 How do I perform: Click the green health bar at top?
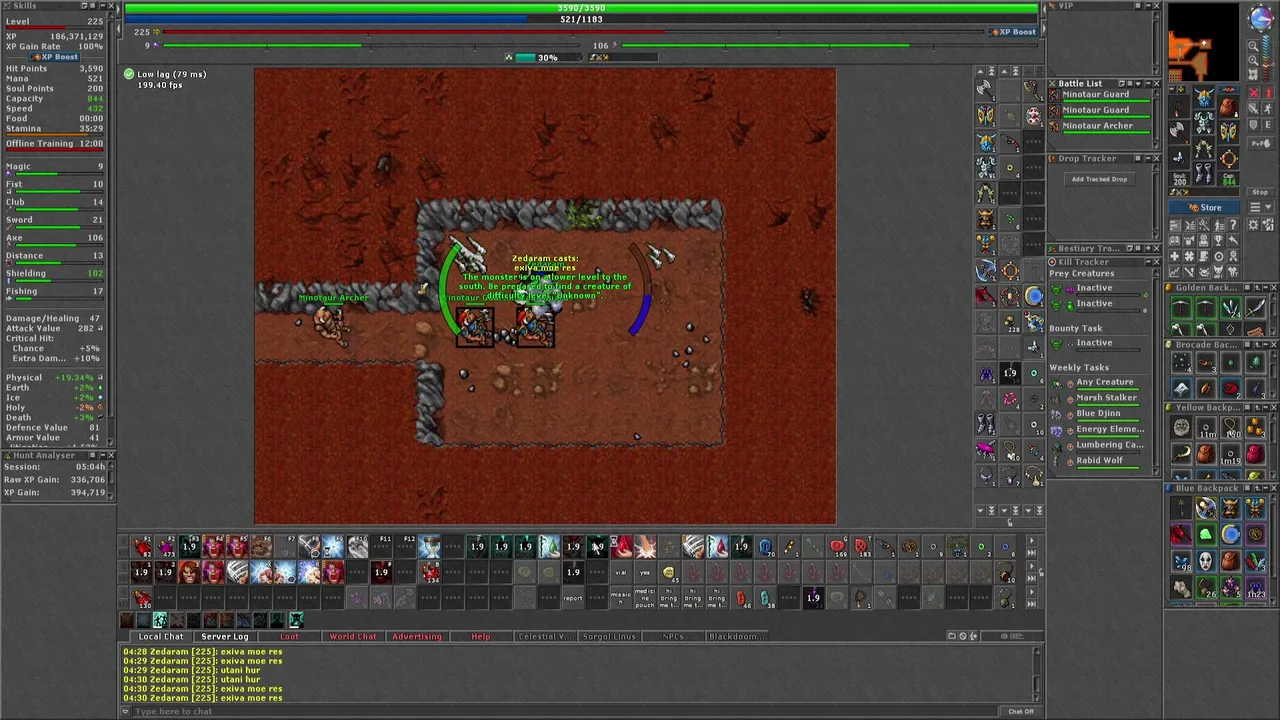581,8
